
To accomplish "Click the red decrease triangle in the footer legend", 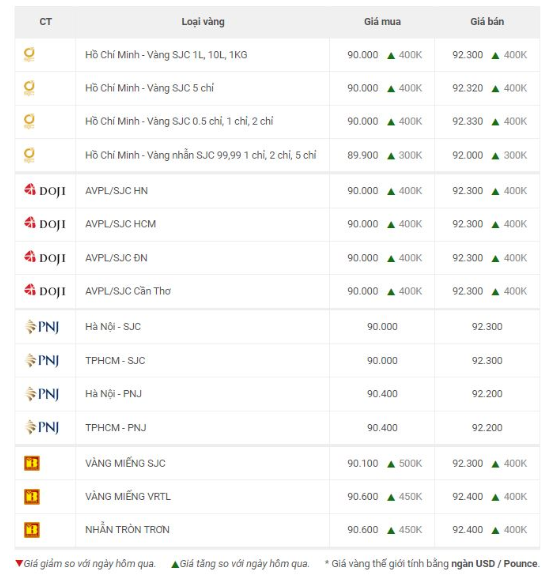I will point(19,563).
